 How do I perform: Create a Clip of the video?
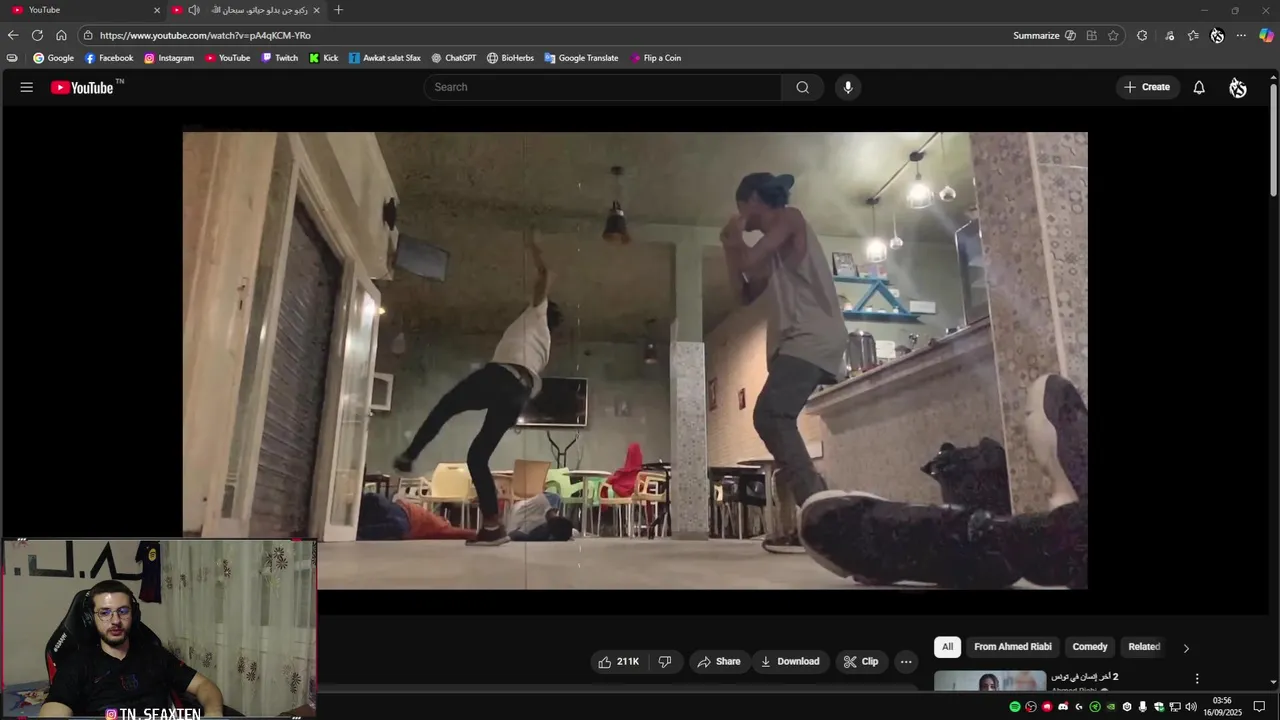(861, 661)
